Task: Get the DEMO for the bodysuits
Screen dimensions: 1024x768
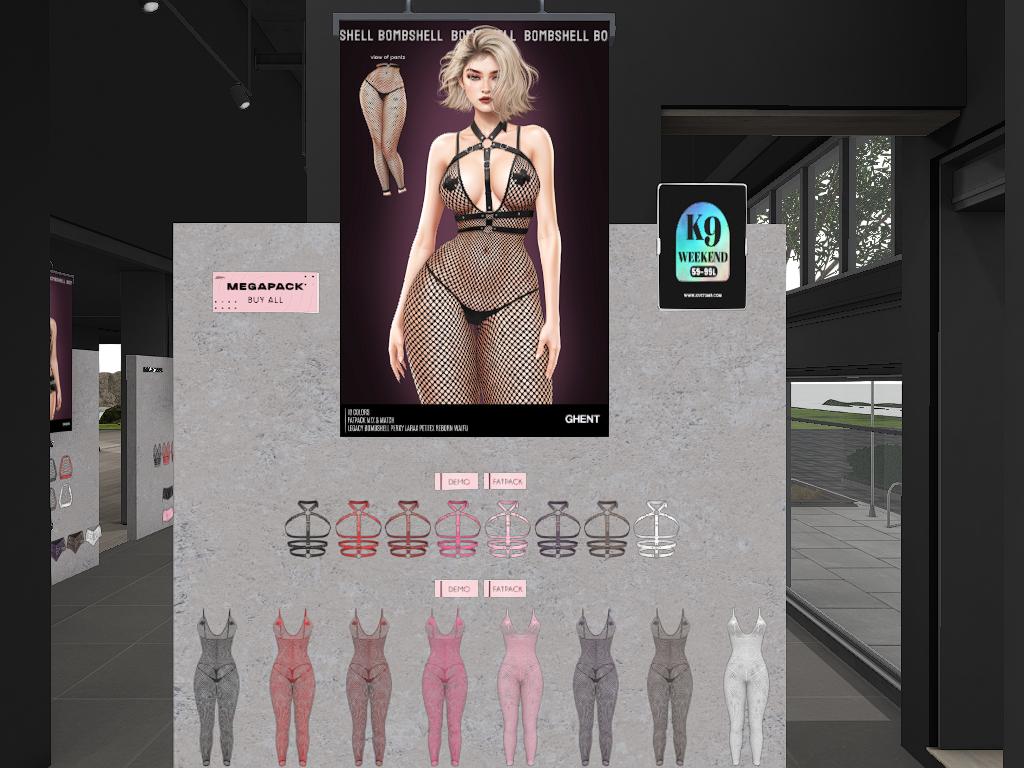Action: click(x=458, y=589)
